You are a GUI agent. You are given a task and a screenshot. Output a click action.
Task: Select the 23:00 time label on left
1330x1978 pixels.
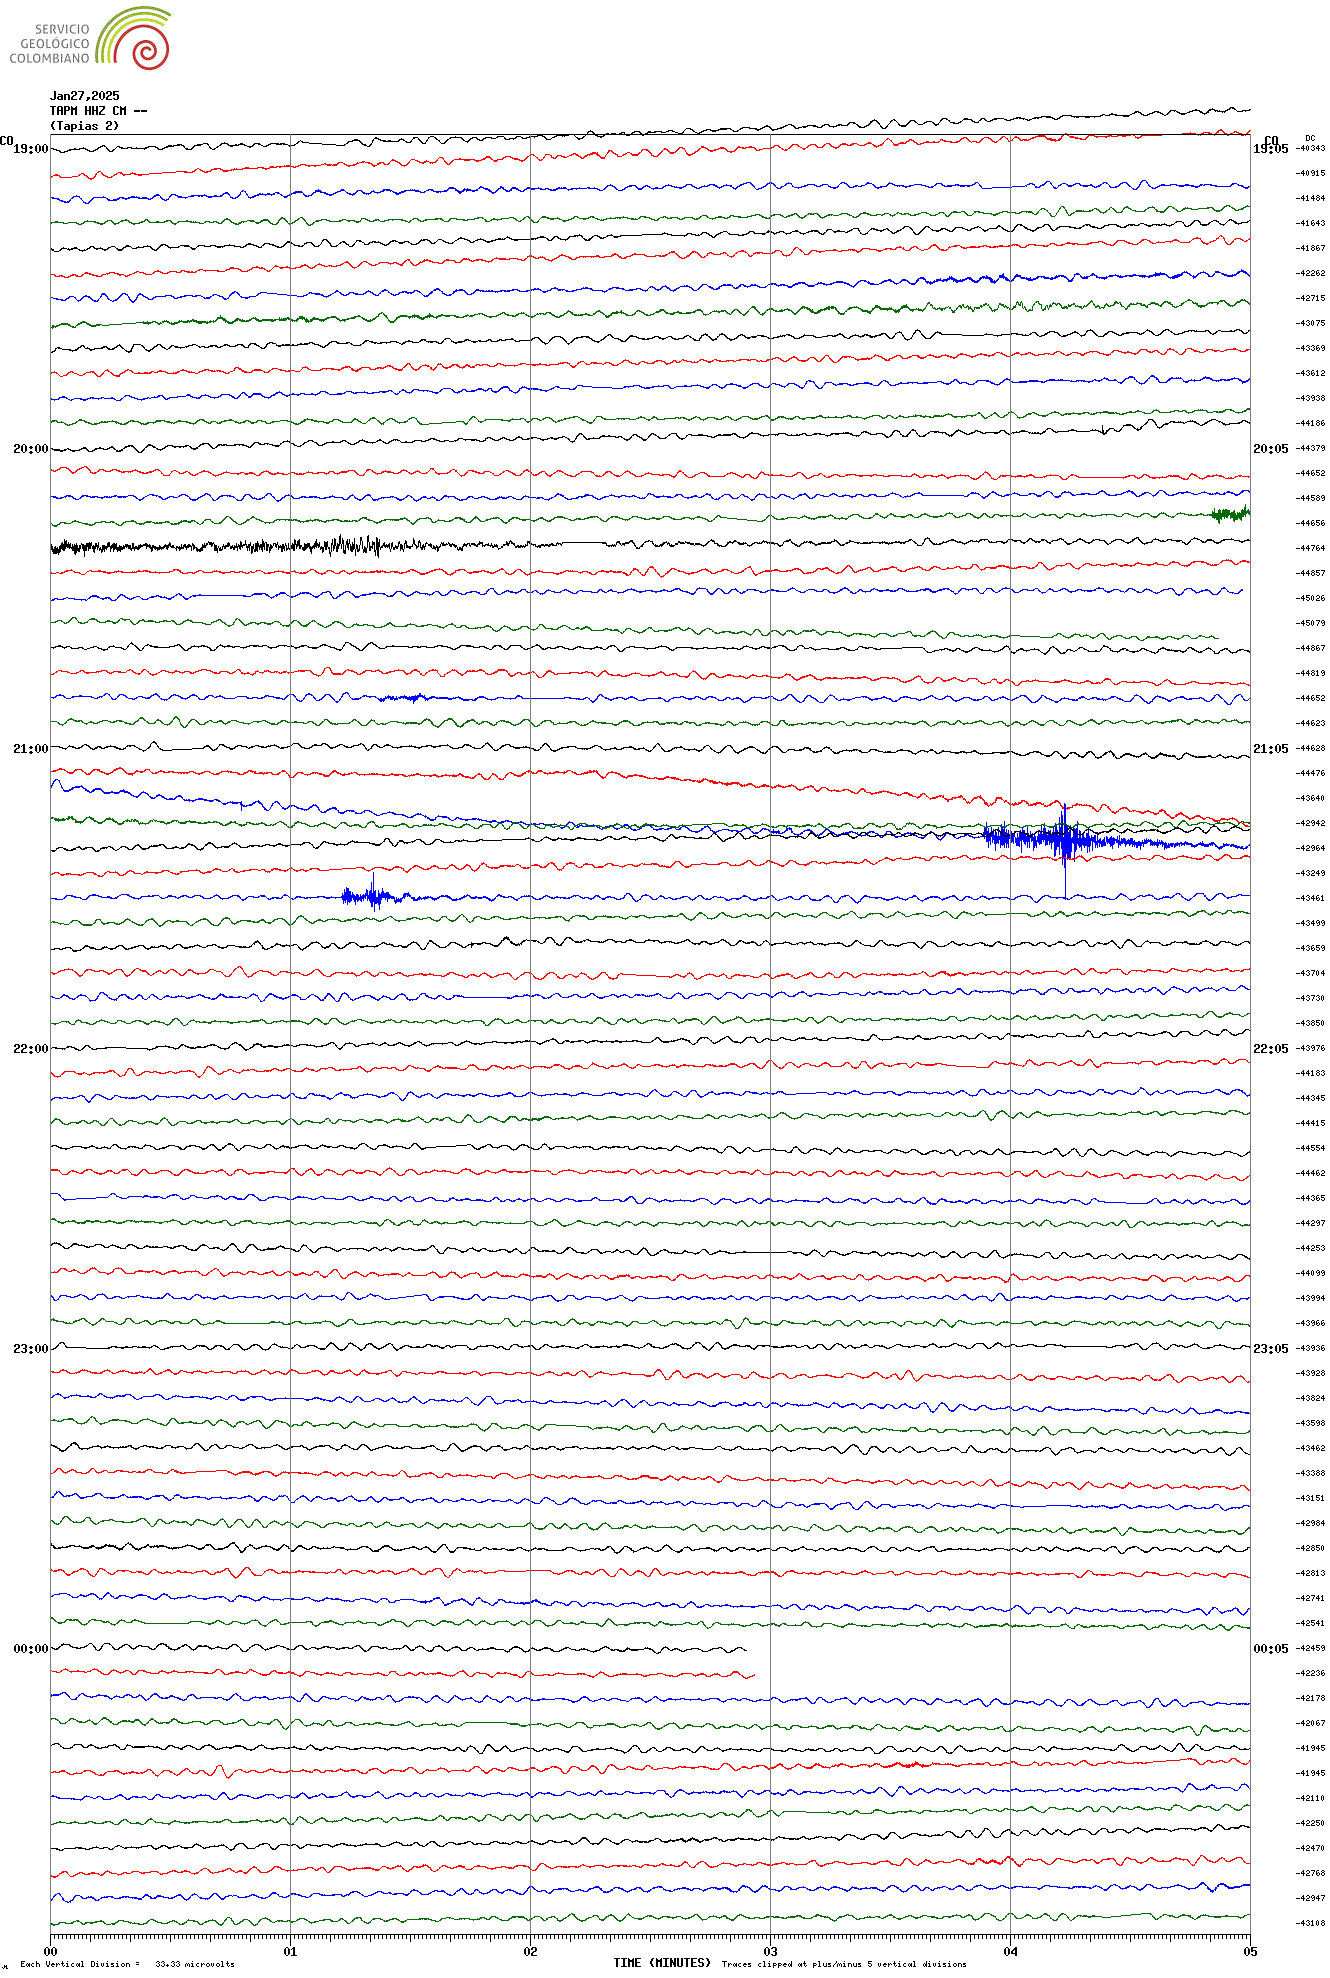point(30,1349)
